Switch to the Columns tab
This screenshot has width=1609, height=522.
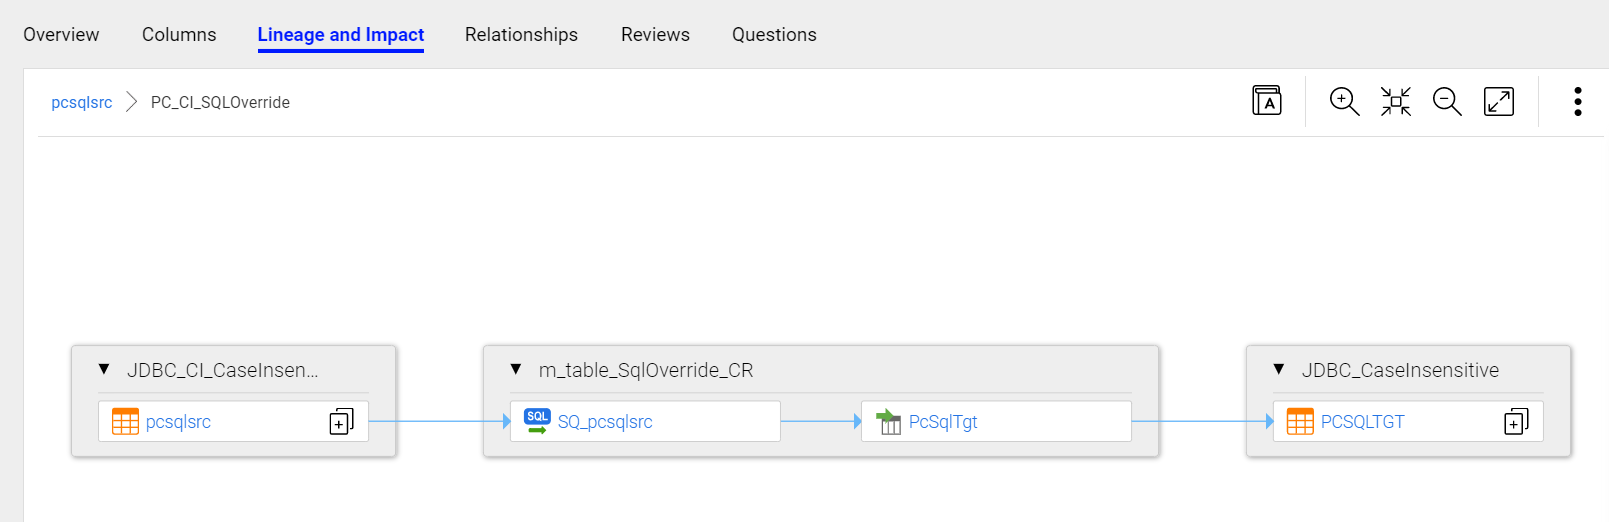(x=179, y=35)
